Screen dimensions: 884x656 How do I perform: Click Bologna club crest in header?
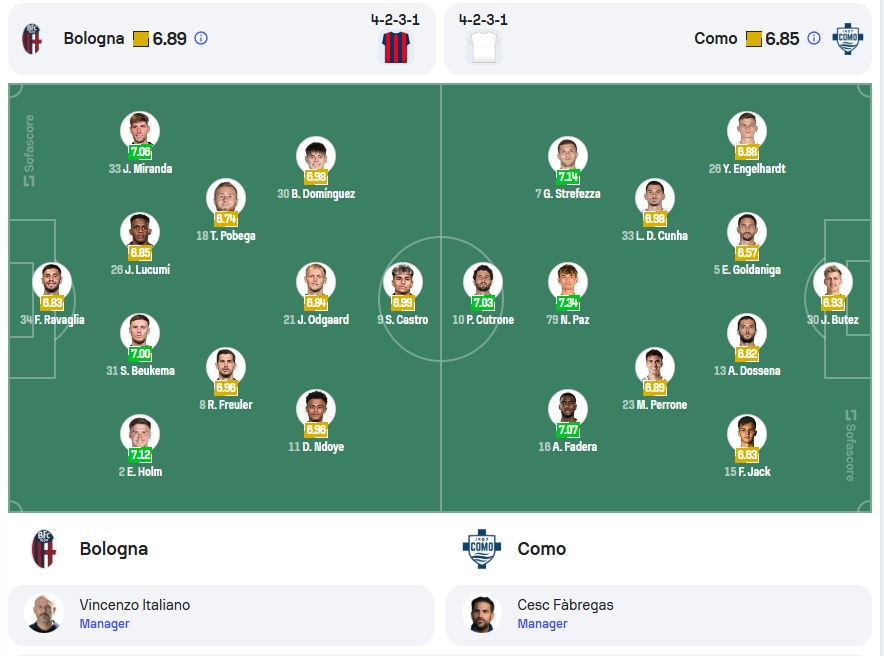coord(32,39)
